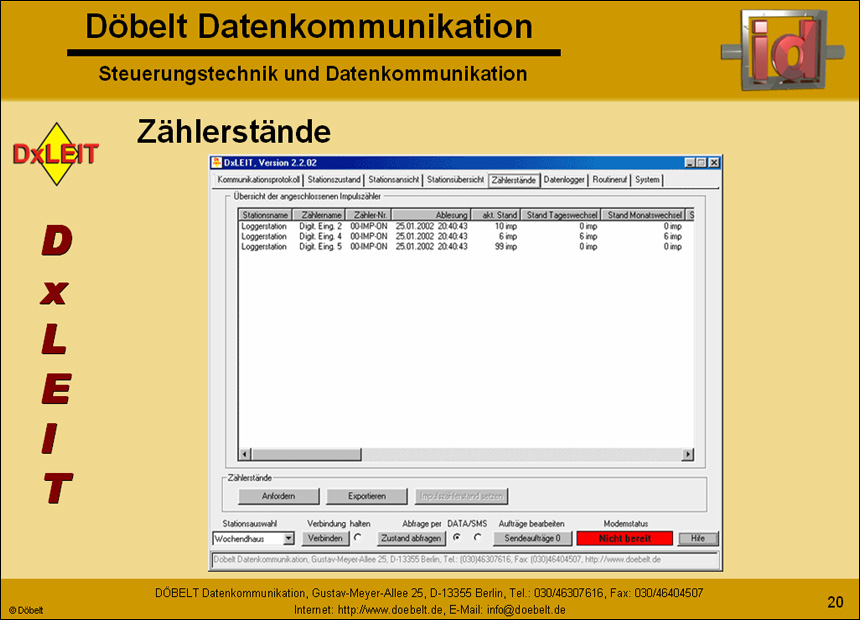The height and width of the screenshot is (620, 860).
Task: Select the SMS query radio button
Action: [478, 538]
